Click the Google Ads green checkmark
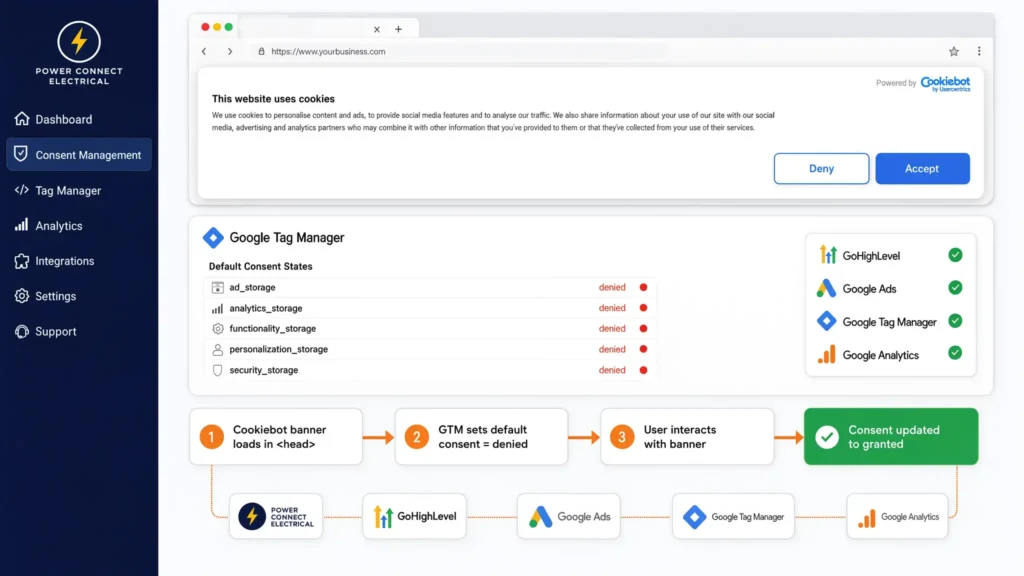Screen dimensions: 1024x576 [955, 287]
